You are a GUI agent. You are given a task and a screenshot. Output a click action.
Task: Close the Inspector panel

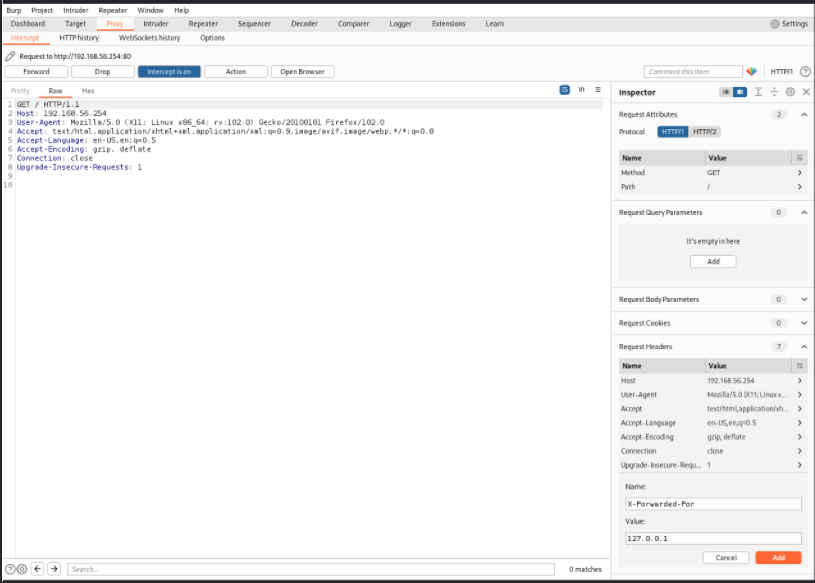[x=806, y=92]
